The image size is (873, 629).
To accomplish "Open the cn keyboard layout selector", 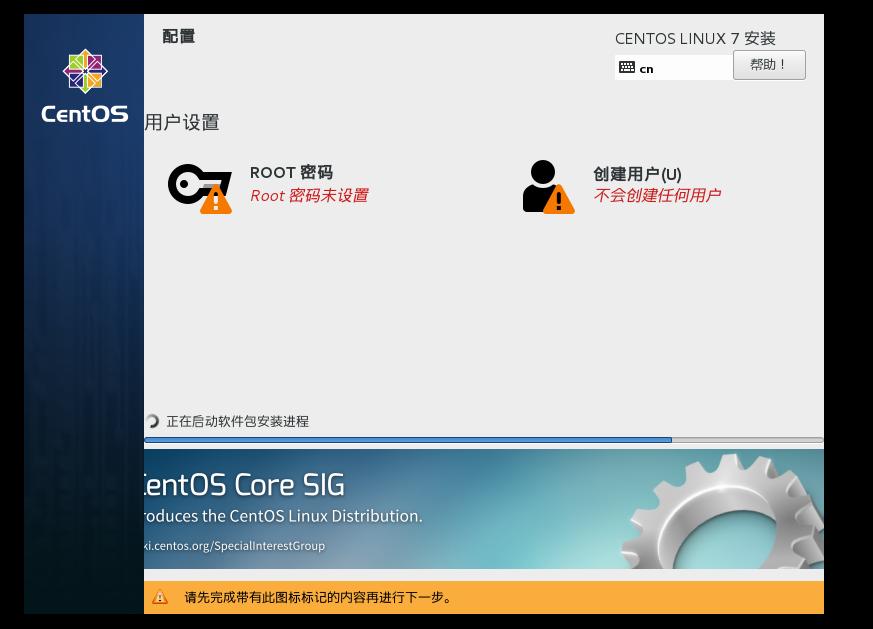I will coord(673,67).
